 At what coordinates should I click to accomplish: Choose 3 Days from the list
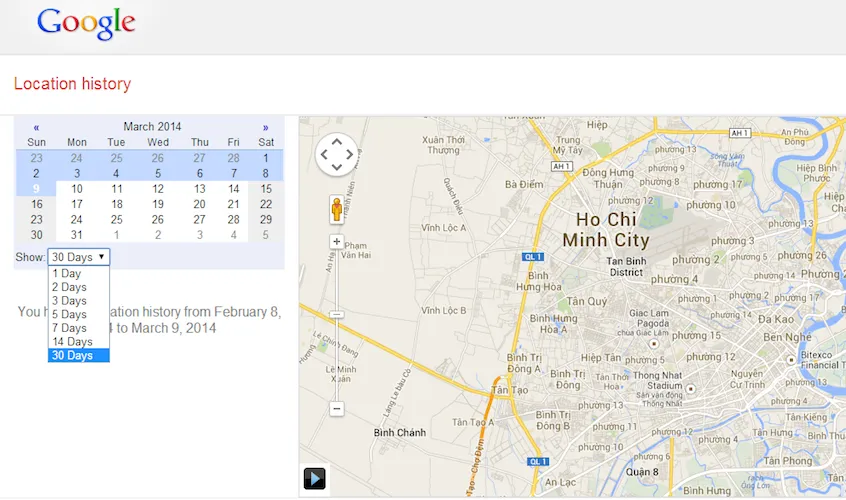[x=70, y=301]
